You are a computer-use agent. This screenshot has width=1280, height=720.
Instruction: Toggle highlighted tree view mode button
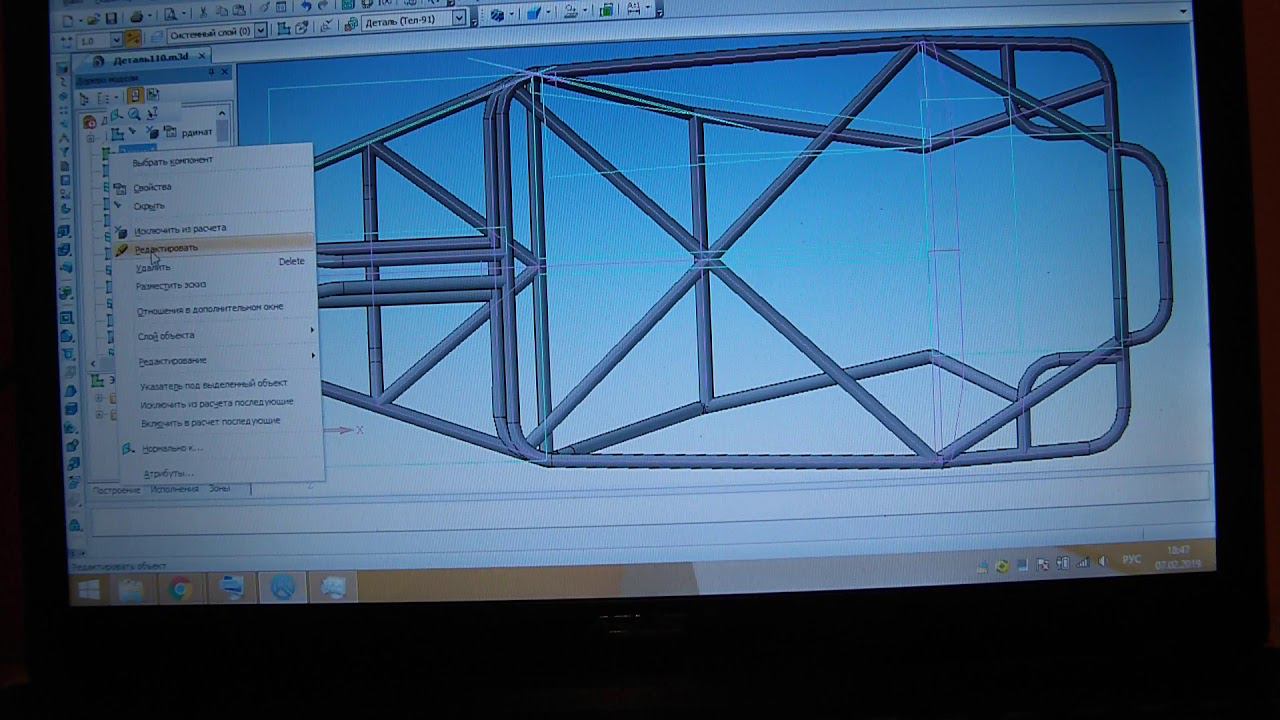(135, 95)
